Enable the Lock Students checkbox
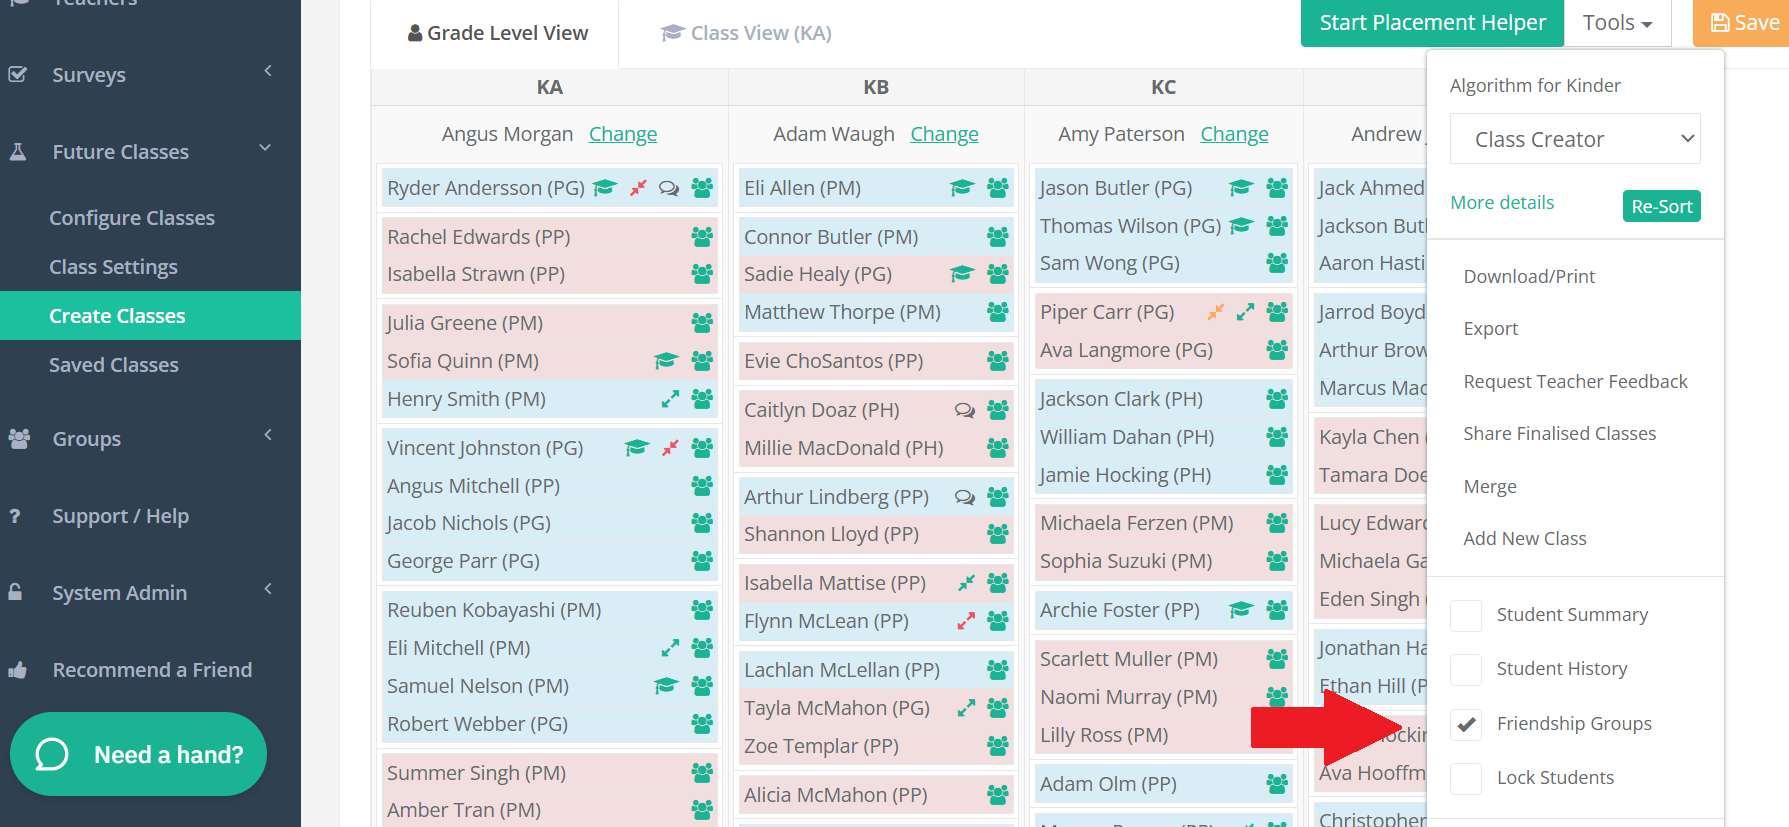1789x827 pixels. point(1466,779)
